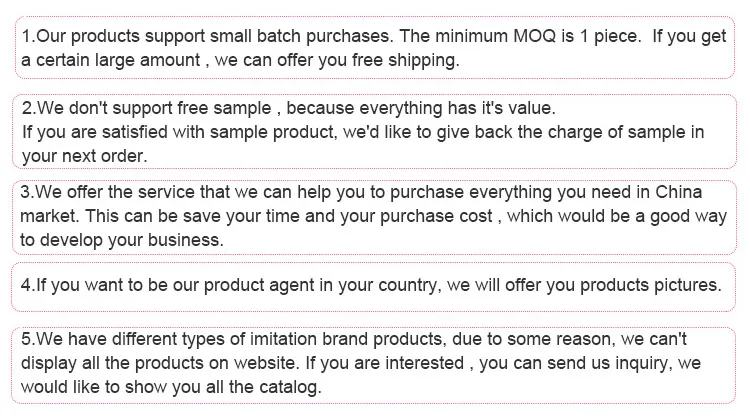Image resolution: width=750 pixels, height=419 pixels.
Task: Click the "display all the products on website" text
Action: point(153,363)
